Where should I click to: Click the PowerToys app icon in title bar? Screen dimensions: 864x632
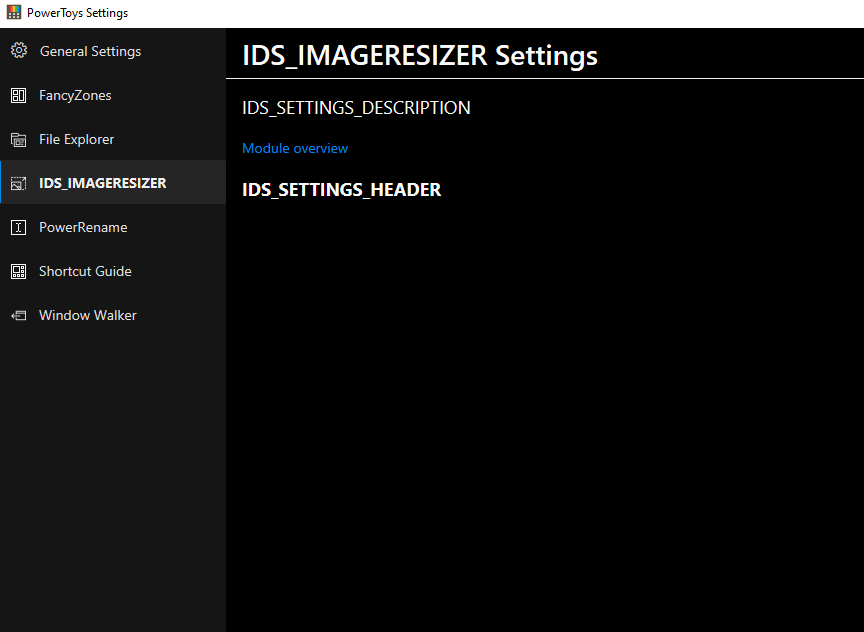[14, 12]
